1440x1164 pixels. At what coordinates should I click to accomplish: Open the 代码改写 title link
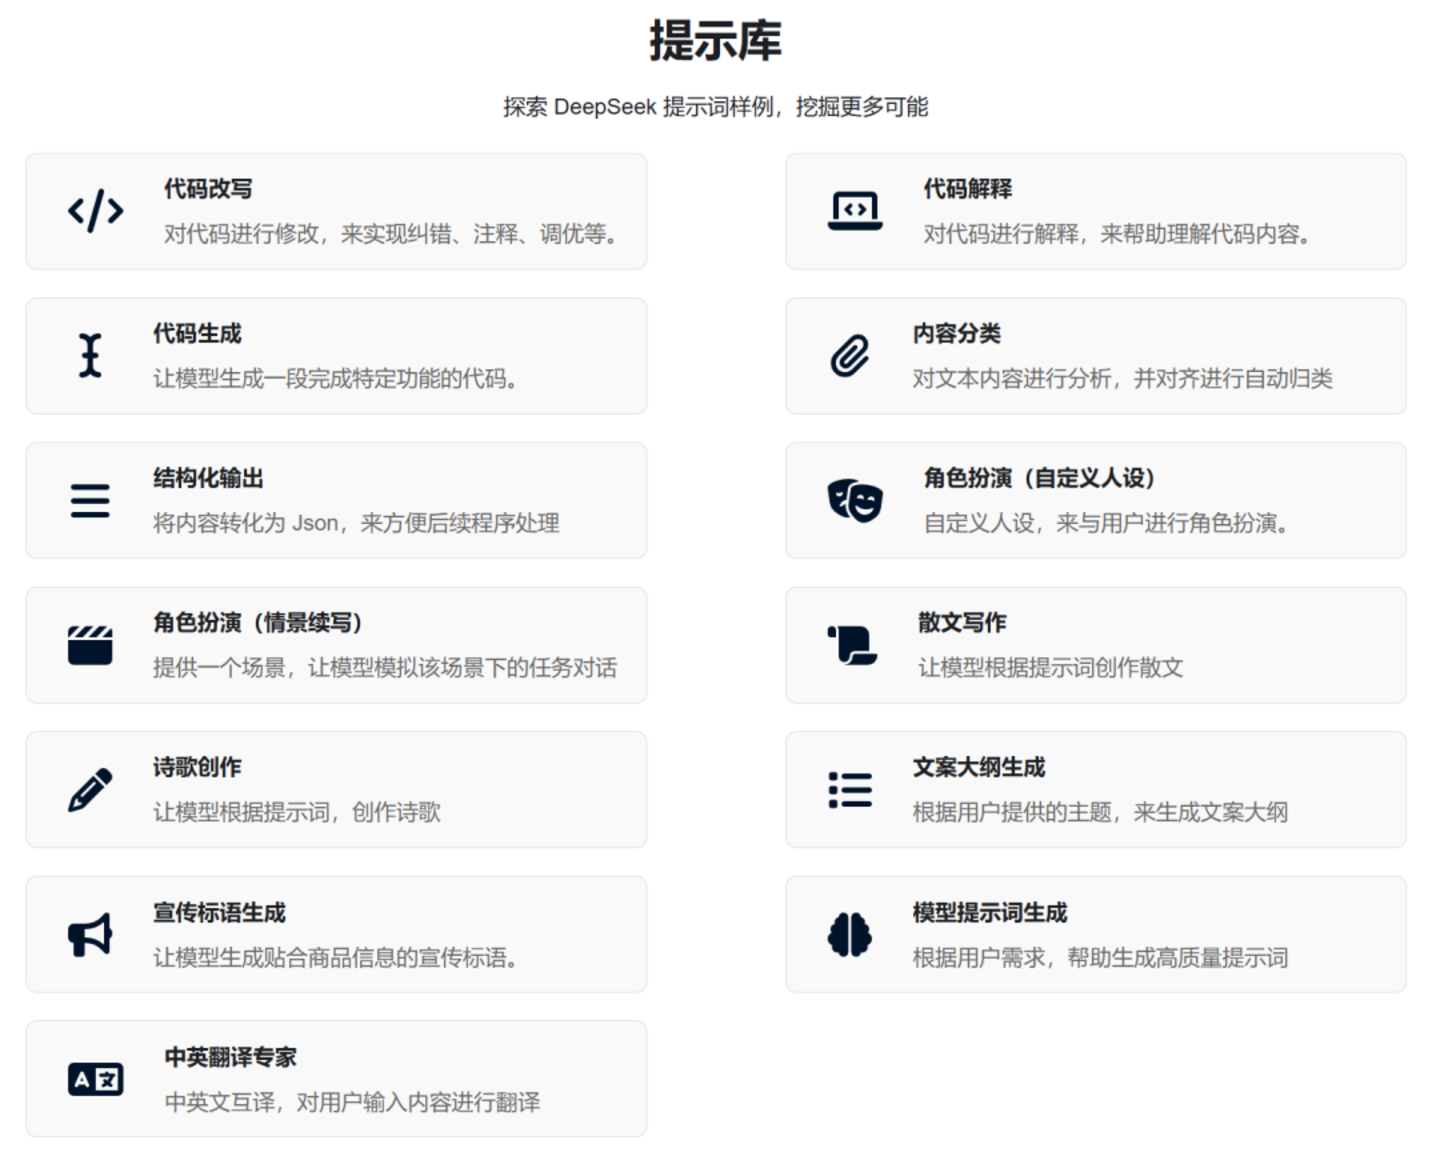[208, 189]
